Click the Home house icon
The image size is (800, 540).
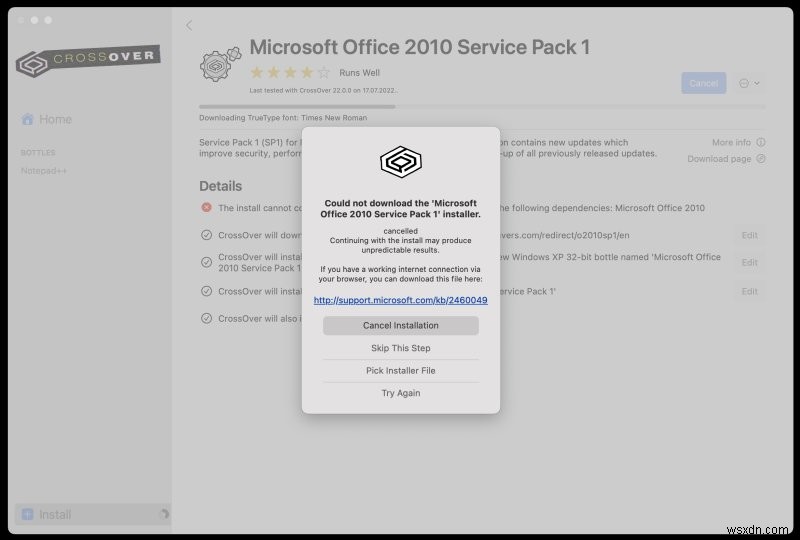(28, 119)
